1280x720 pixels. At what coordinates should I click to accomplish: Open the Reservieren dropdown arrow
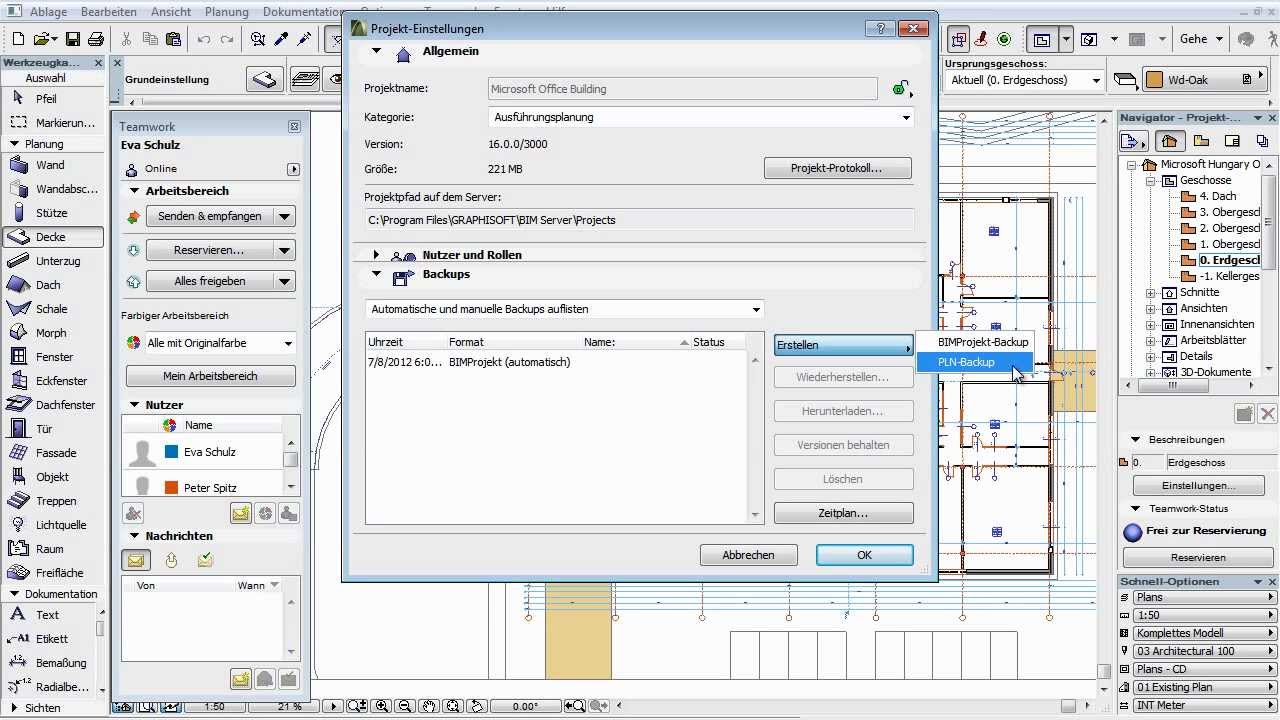tap(285, 250)
